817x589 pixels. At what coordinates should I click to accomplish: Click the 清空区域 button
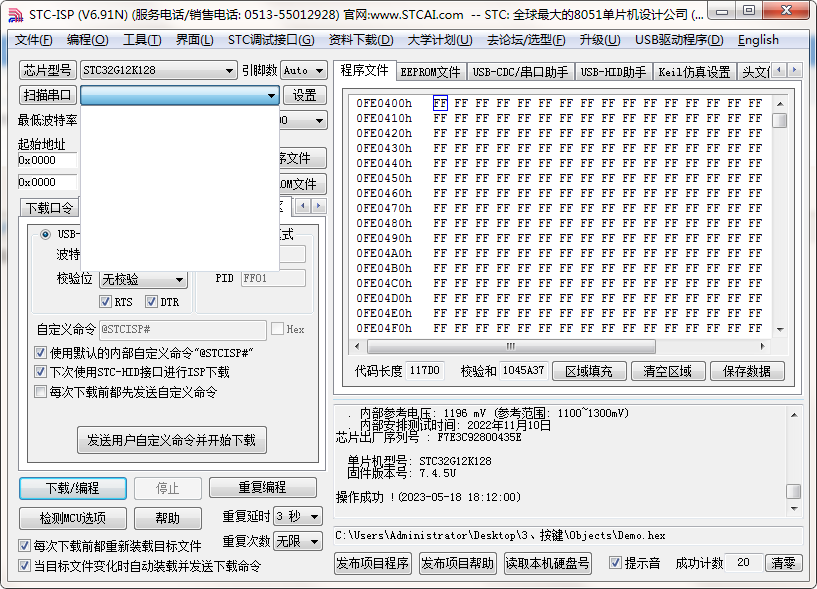click(x=667, y=371)
